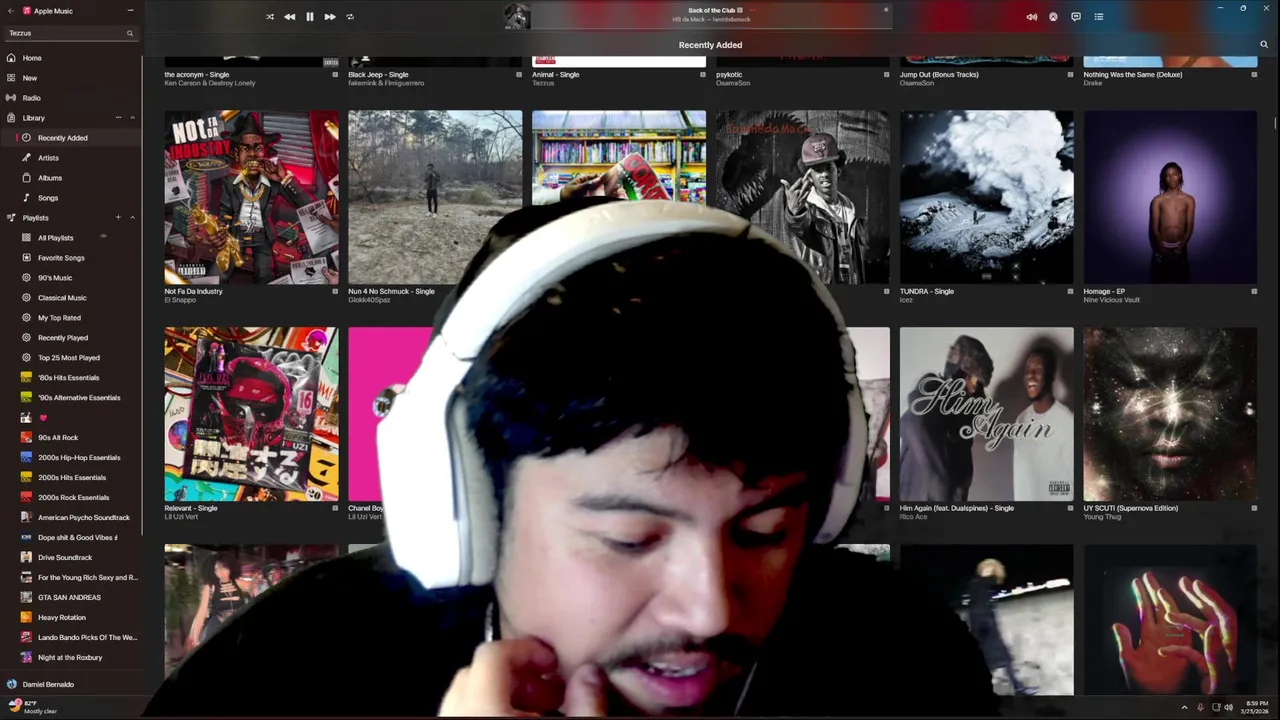Open the Homage - EP album cover

click(x=1170, y=197)
